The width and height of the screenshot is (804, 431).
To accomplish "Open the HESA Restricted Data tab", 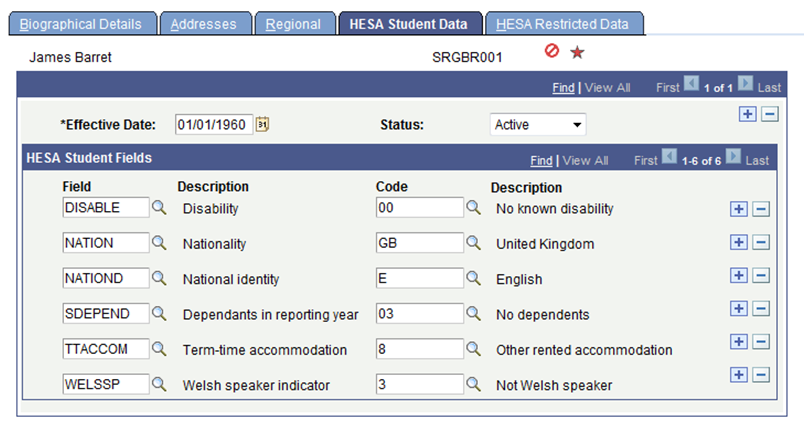I will (x=564, y=23).
